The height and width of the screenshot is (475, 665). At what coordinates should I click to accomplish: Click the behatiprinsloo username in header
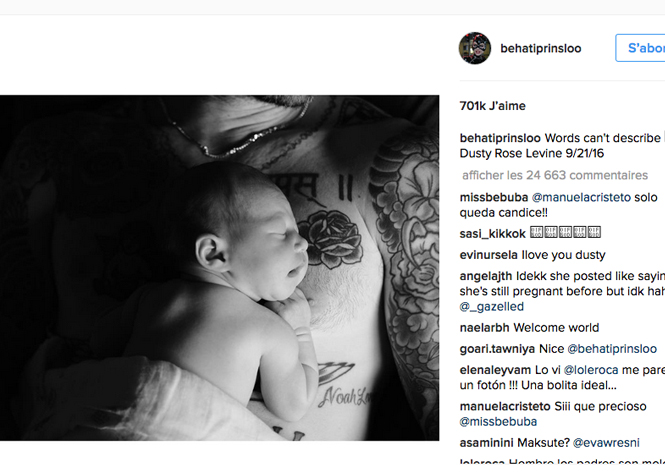point(541,48)
